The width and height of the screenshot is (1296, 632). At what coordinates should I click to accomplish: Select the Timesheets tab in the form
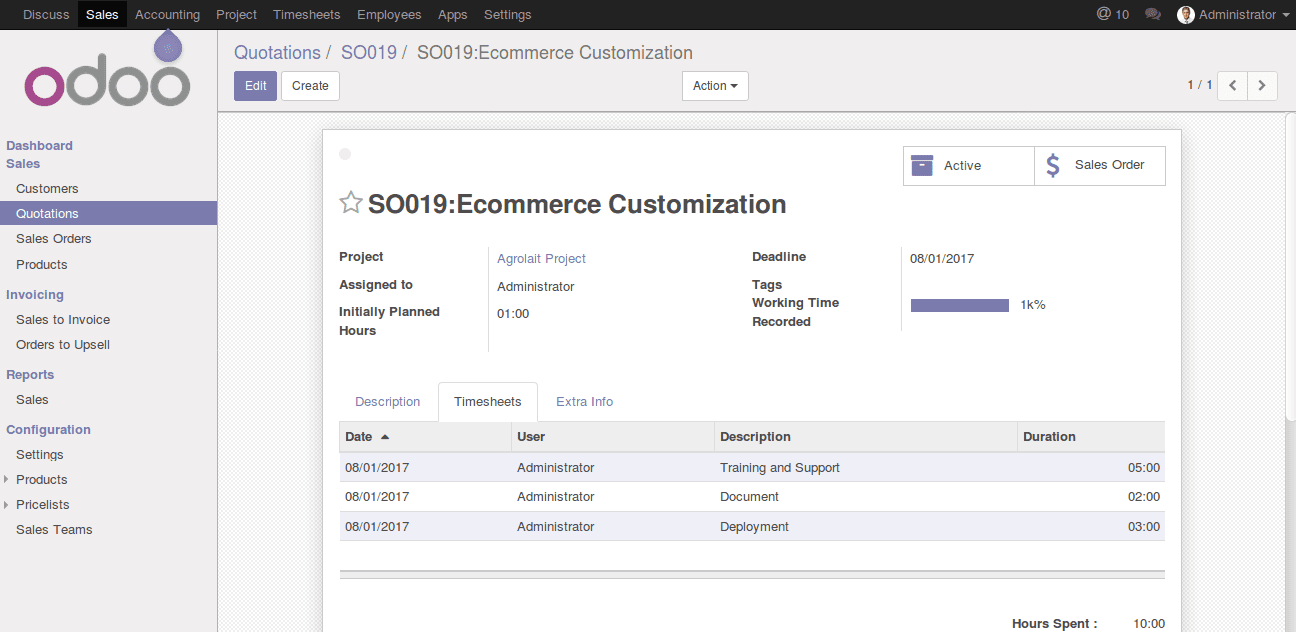tap(488, 402)
